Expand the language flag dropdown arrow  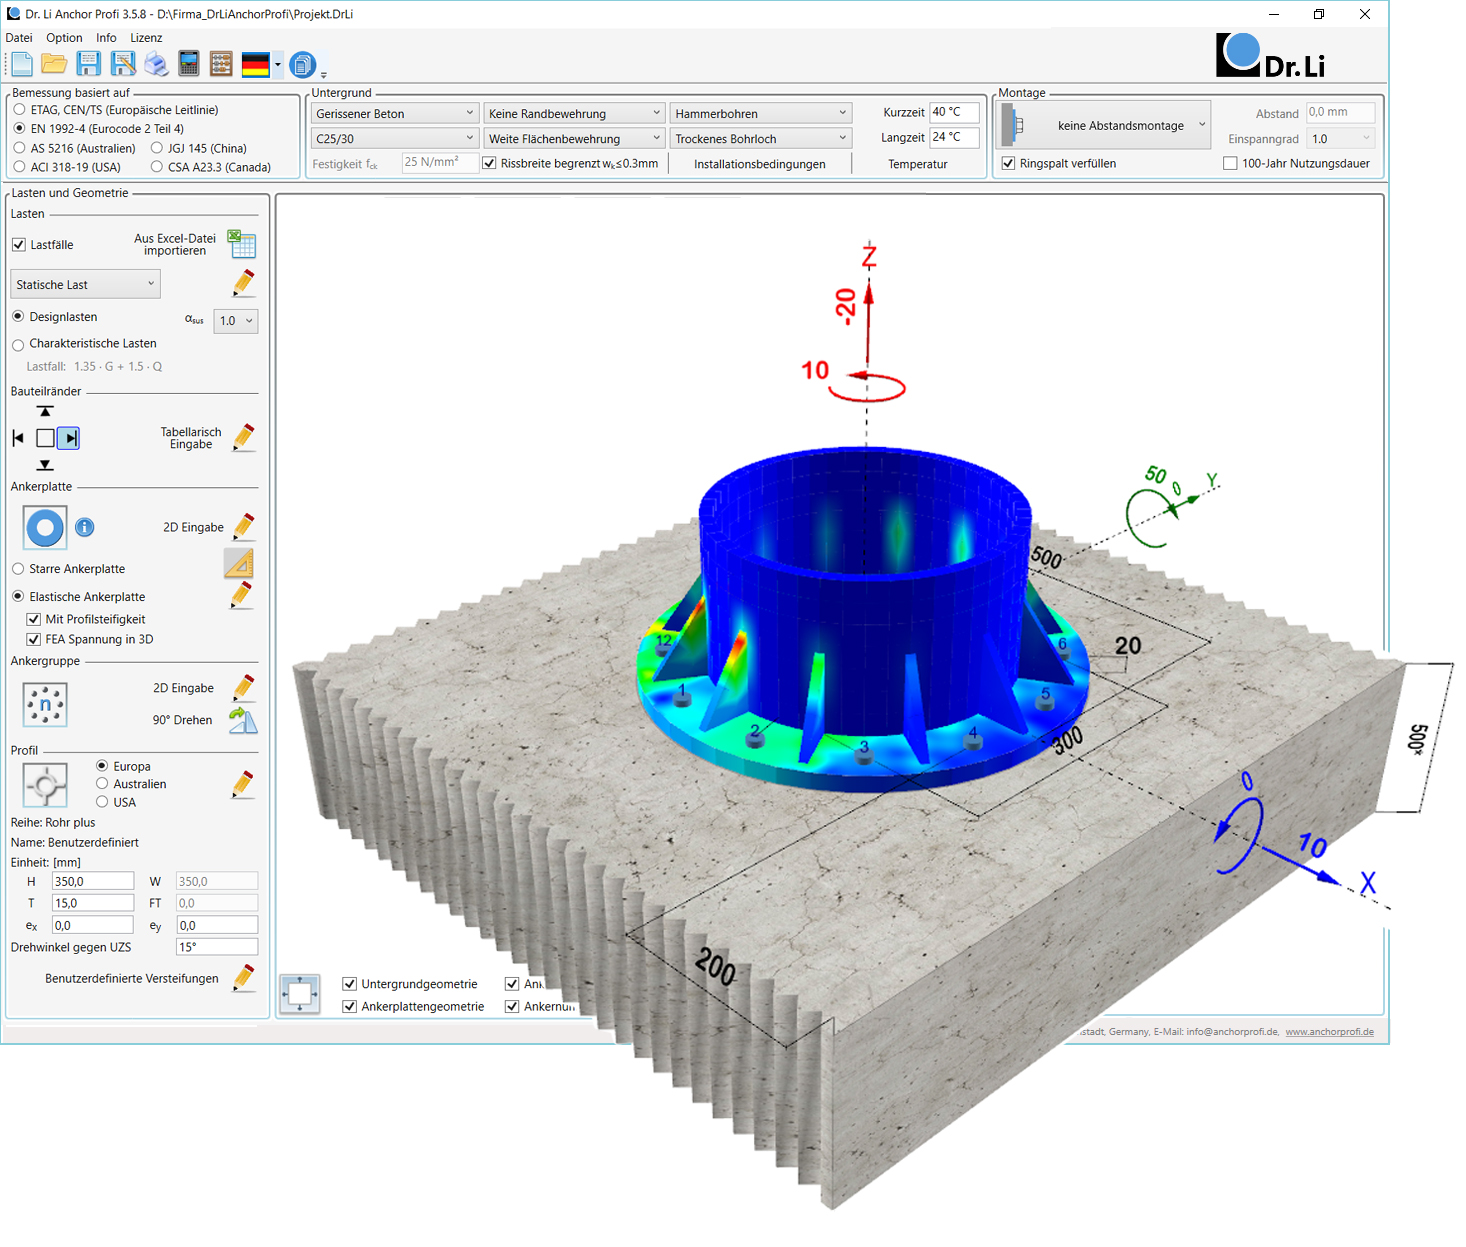coord(278,65)
